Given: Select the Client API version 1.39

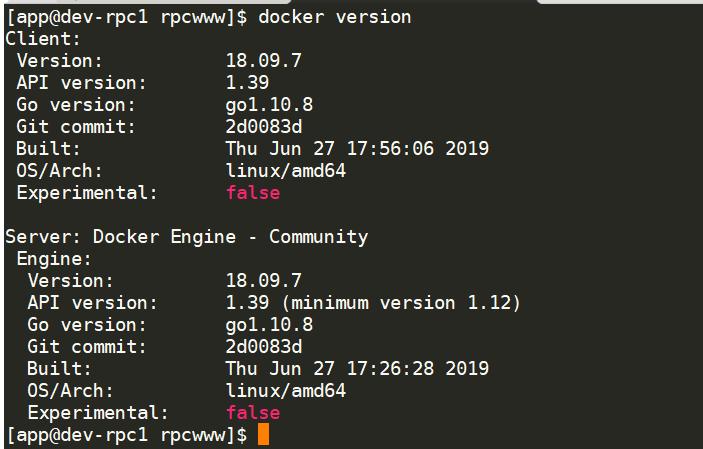Looking at the screenshot, I should point(247,83).
